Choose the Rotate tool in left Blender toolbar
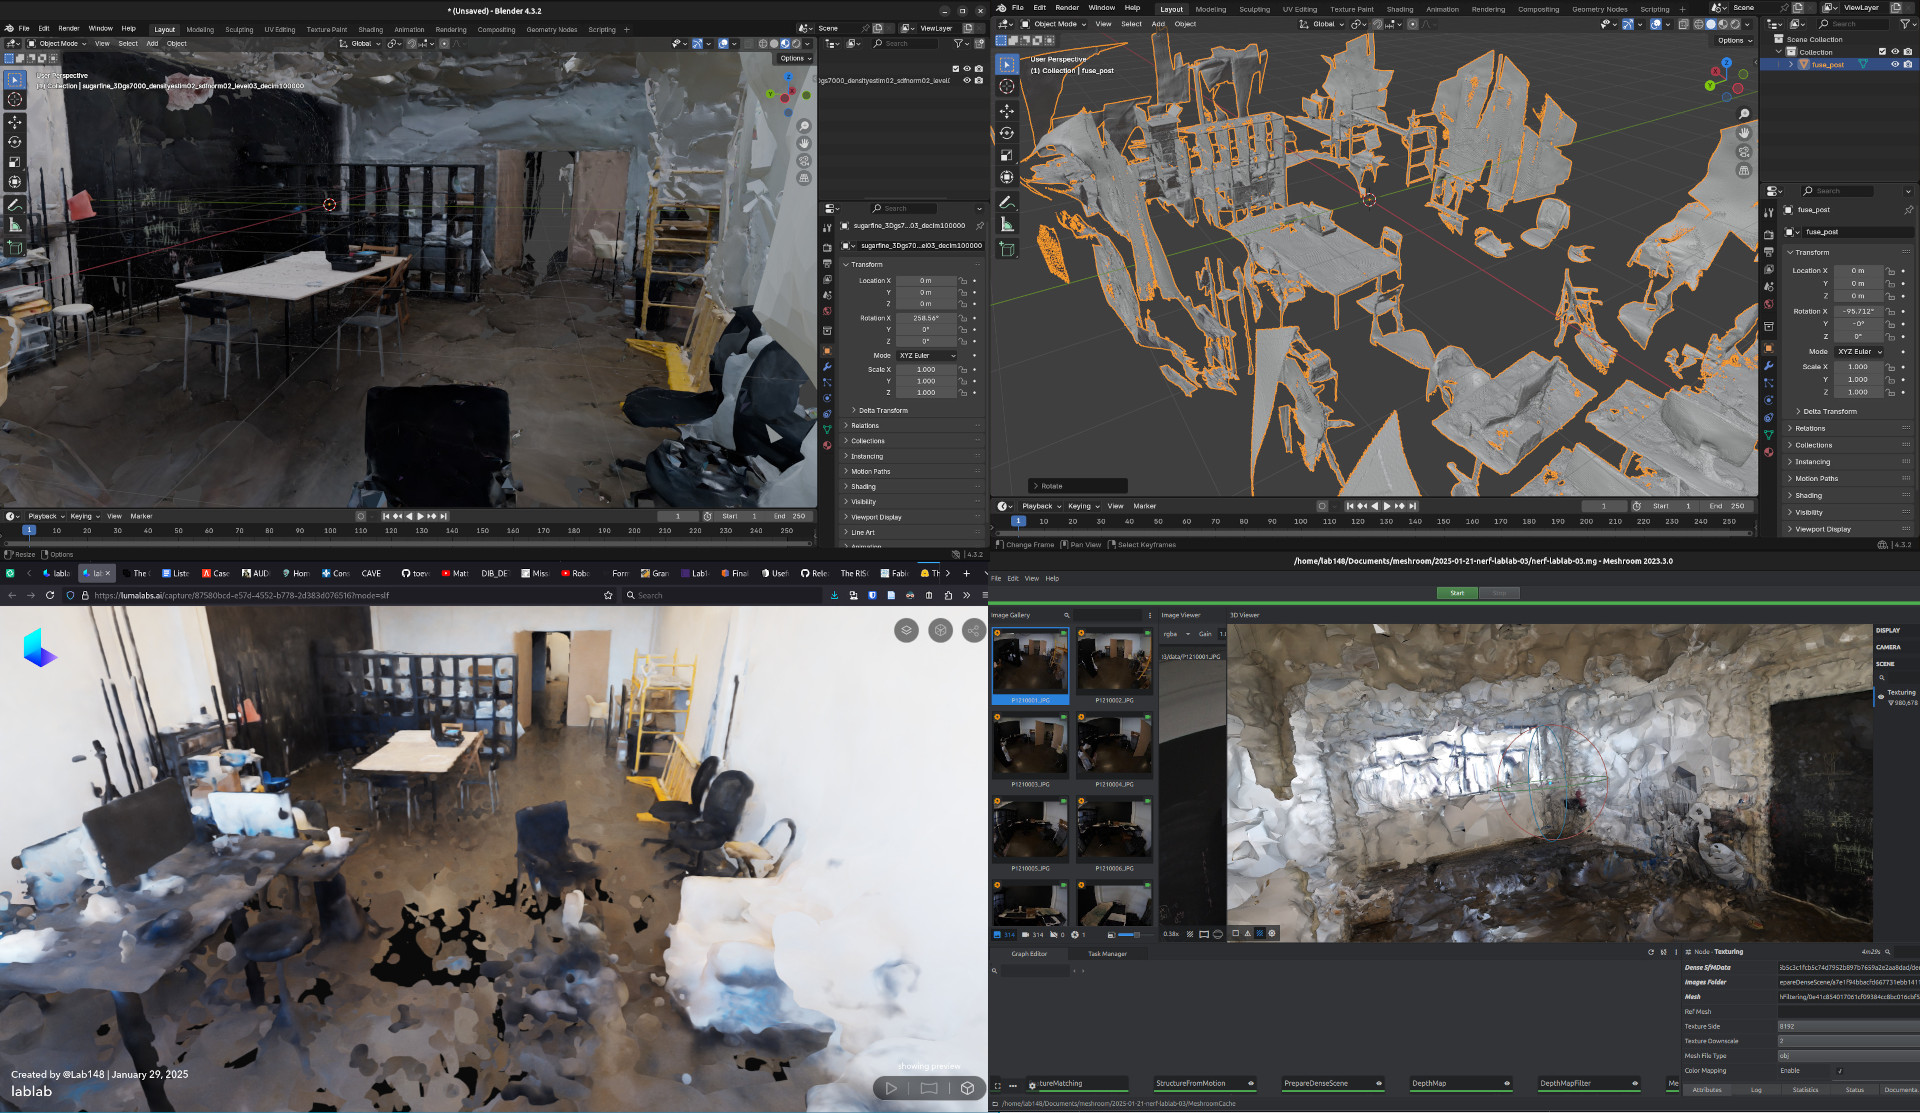1920x1113 pixels. [14, 142]
